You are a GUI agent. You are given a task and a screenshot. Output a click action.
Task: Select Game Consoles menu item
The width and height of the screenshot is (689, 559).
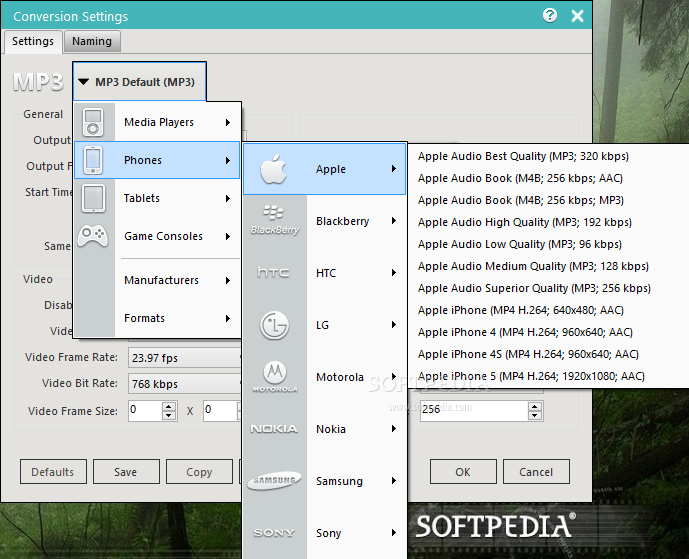click(157, 236)
